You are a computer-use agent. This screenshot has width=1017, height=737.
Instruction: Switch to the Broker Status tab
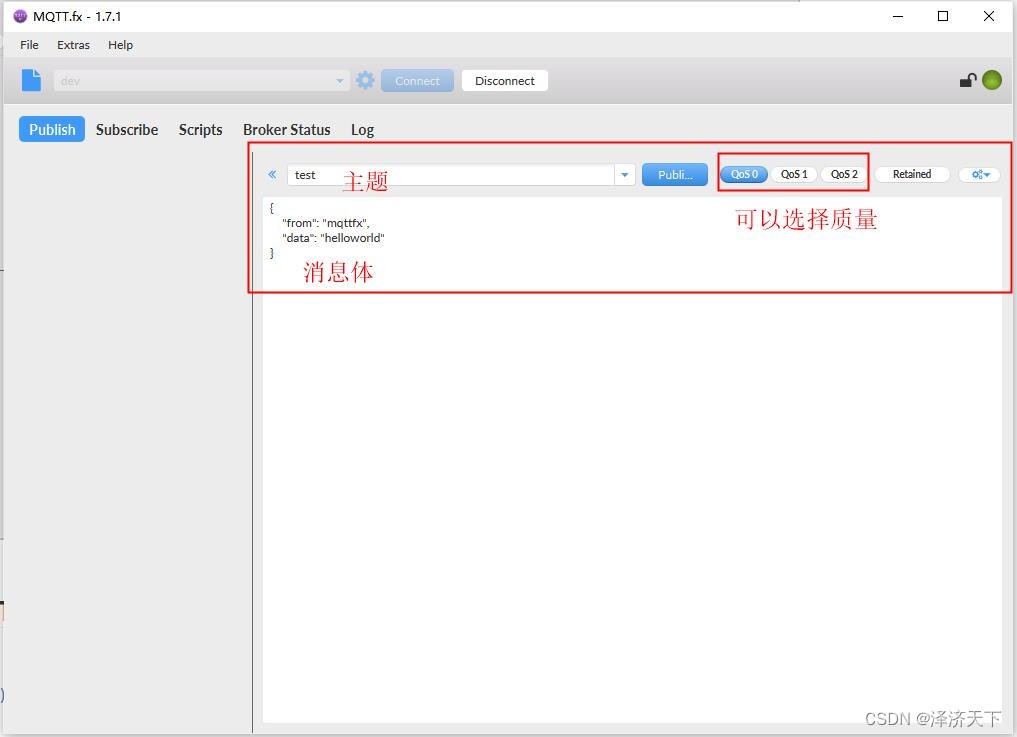[287, 130]
